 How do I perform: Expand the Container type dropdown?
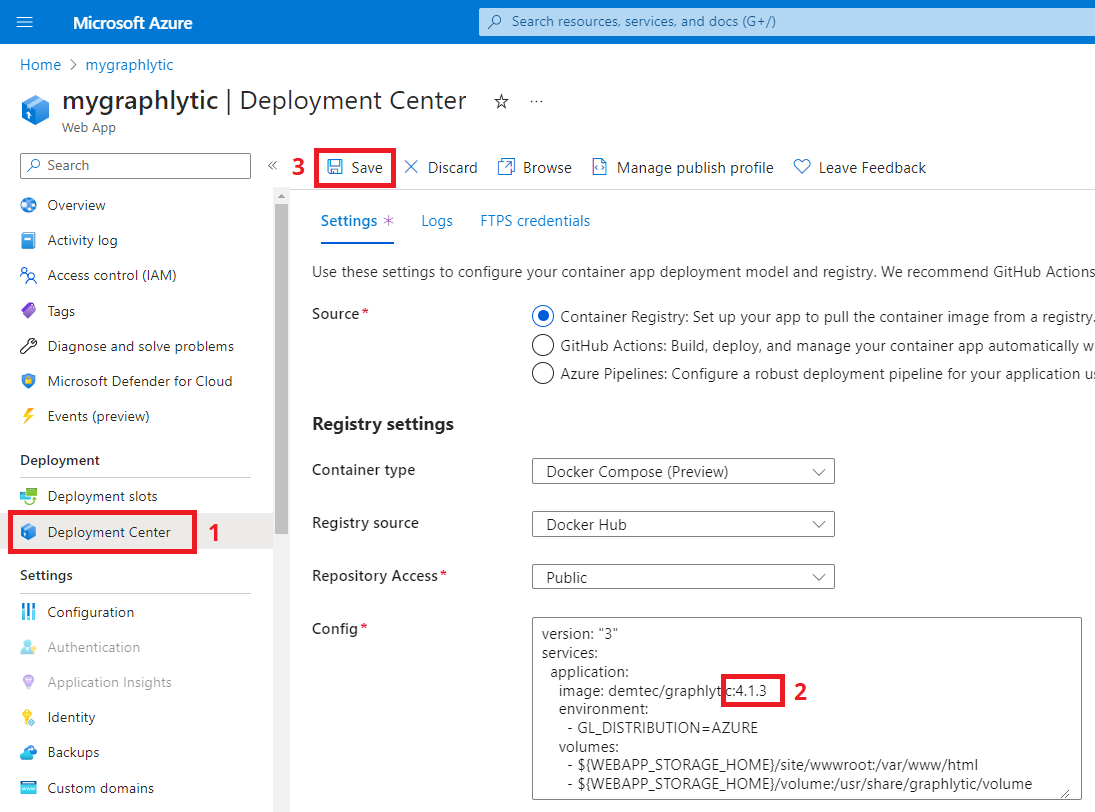[x=683, y=471]
